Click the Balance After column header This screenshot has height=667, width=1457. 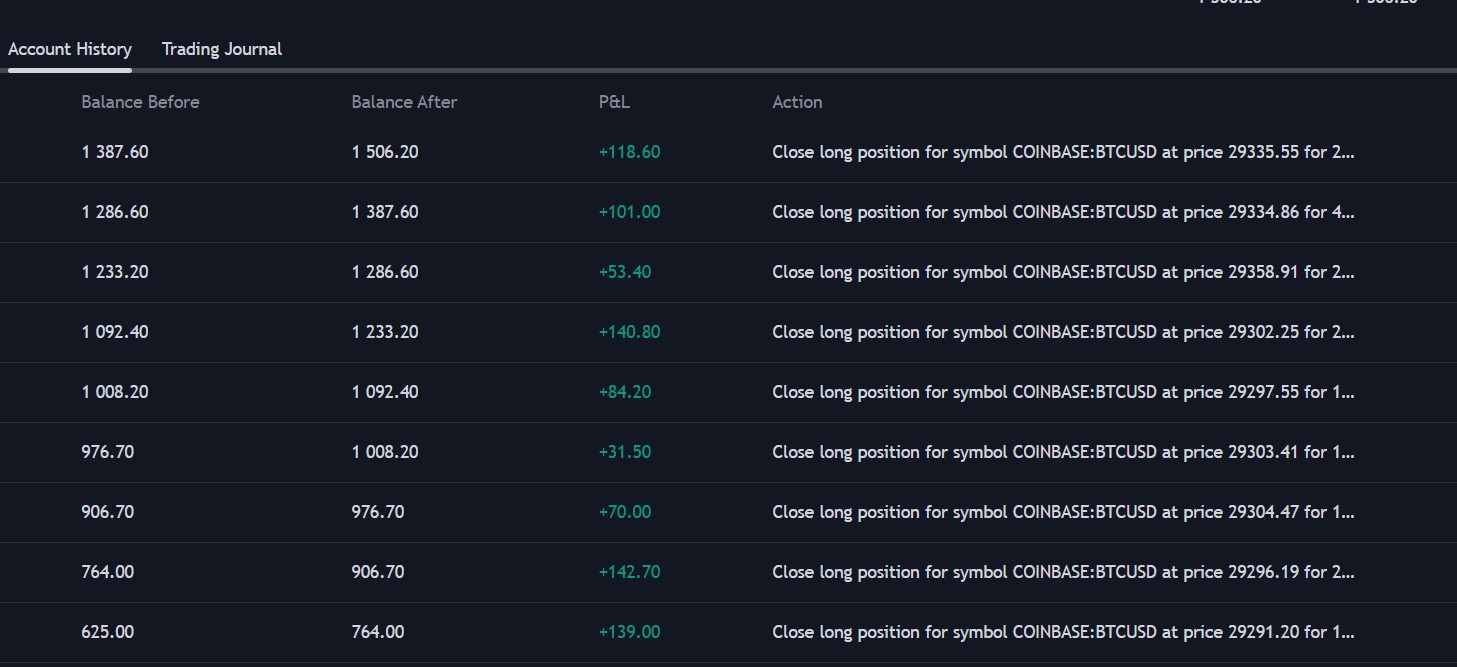tap(404, 102)
